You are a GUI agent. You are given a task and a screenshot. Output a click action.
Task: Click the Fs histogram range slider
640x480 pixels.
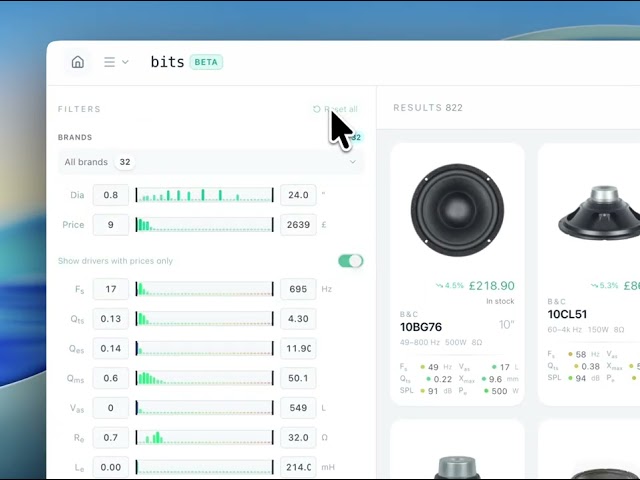point(204,289)
